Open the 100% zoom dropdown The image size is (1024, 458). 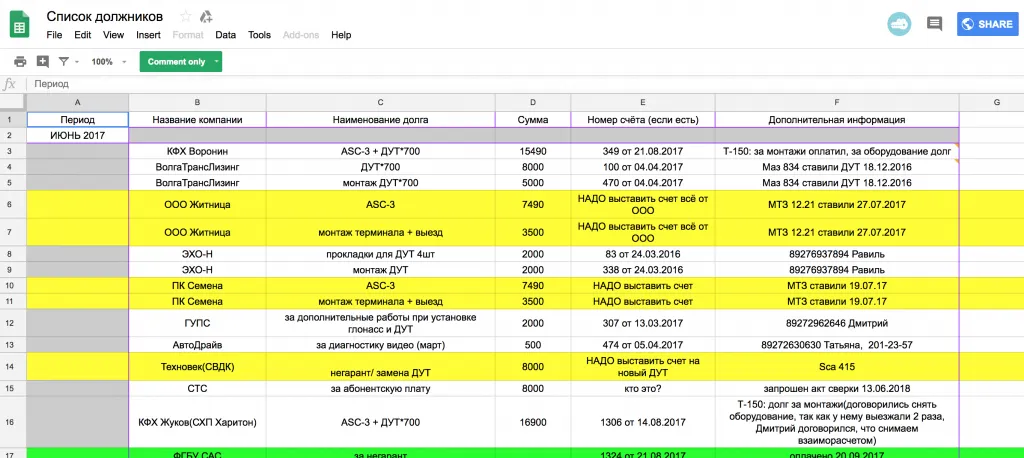click(x=108, y=61)
